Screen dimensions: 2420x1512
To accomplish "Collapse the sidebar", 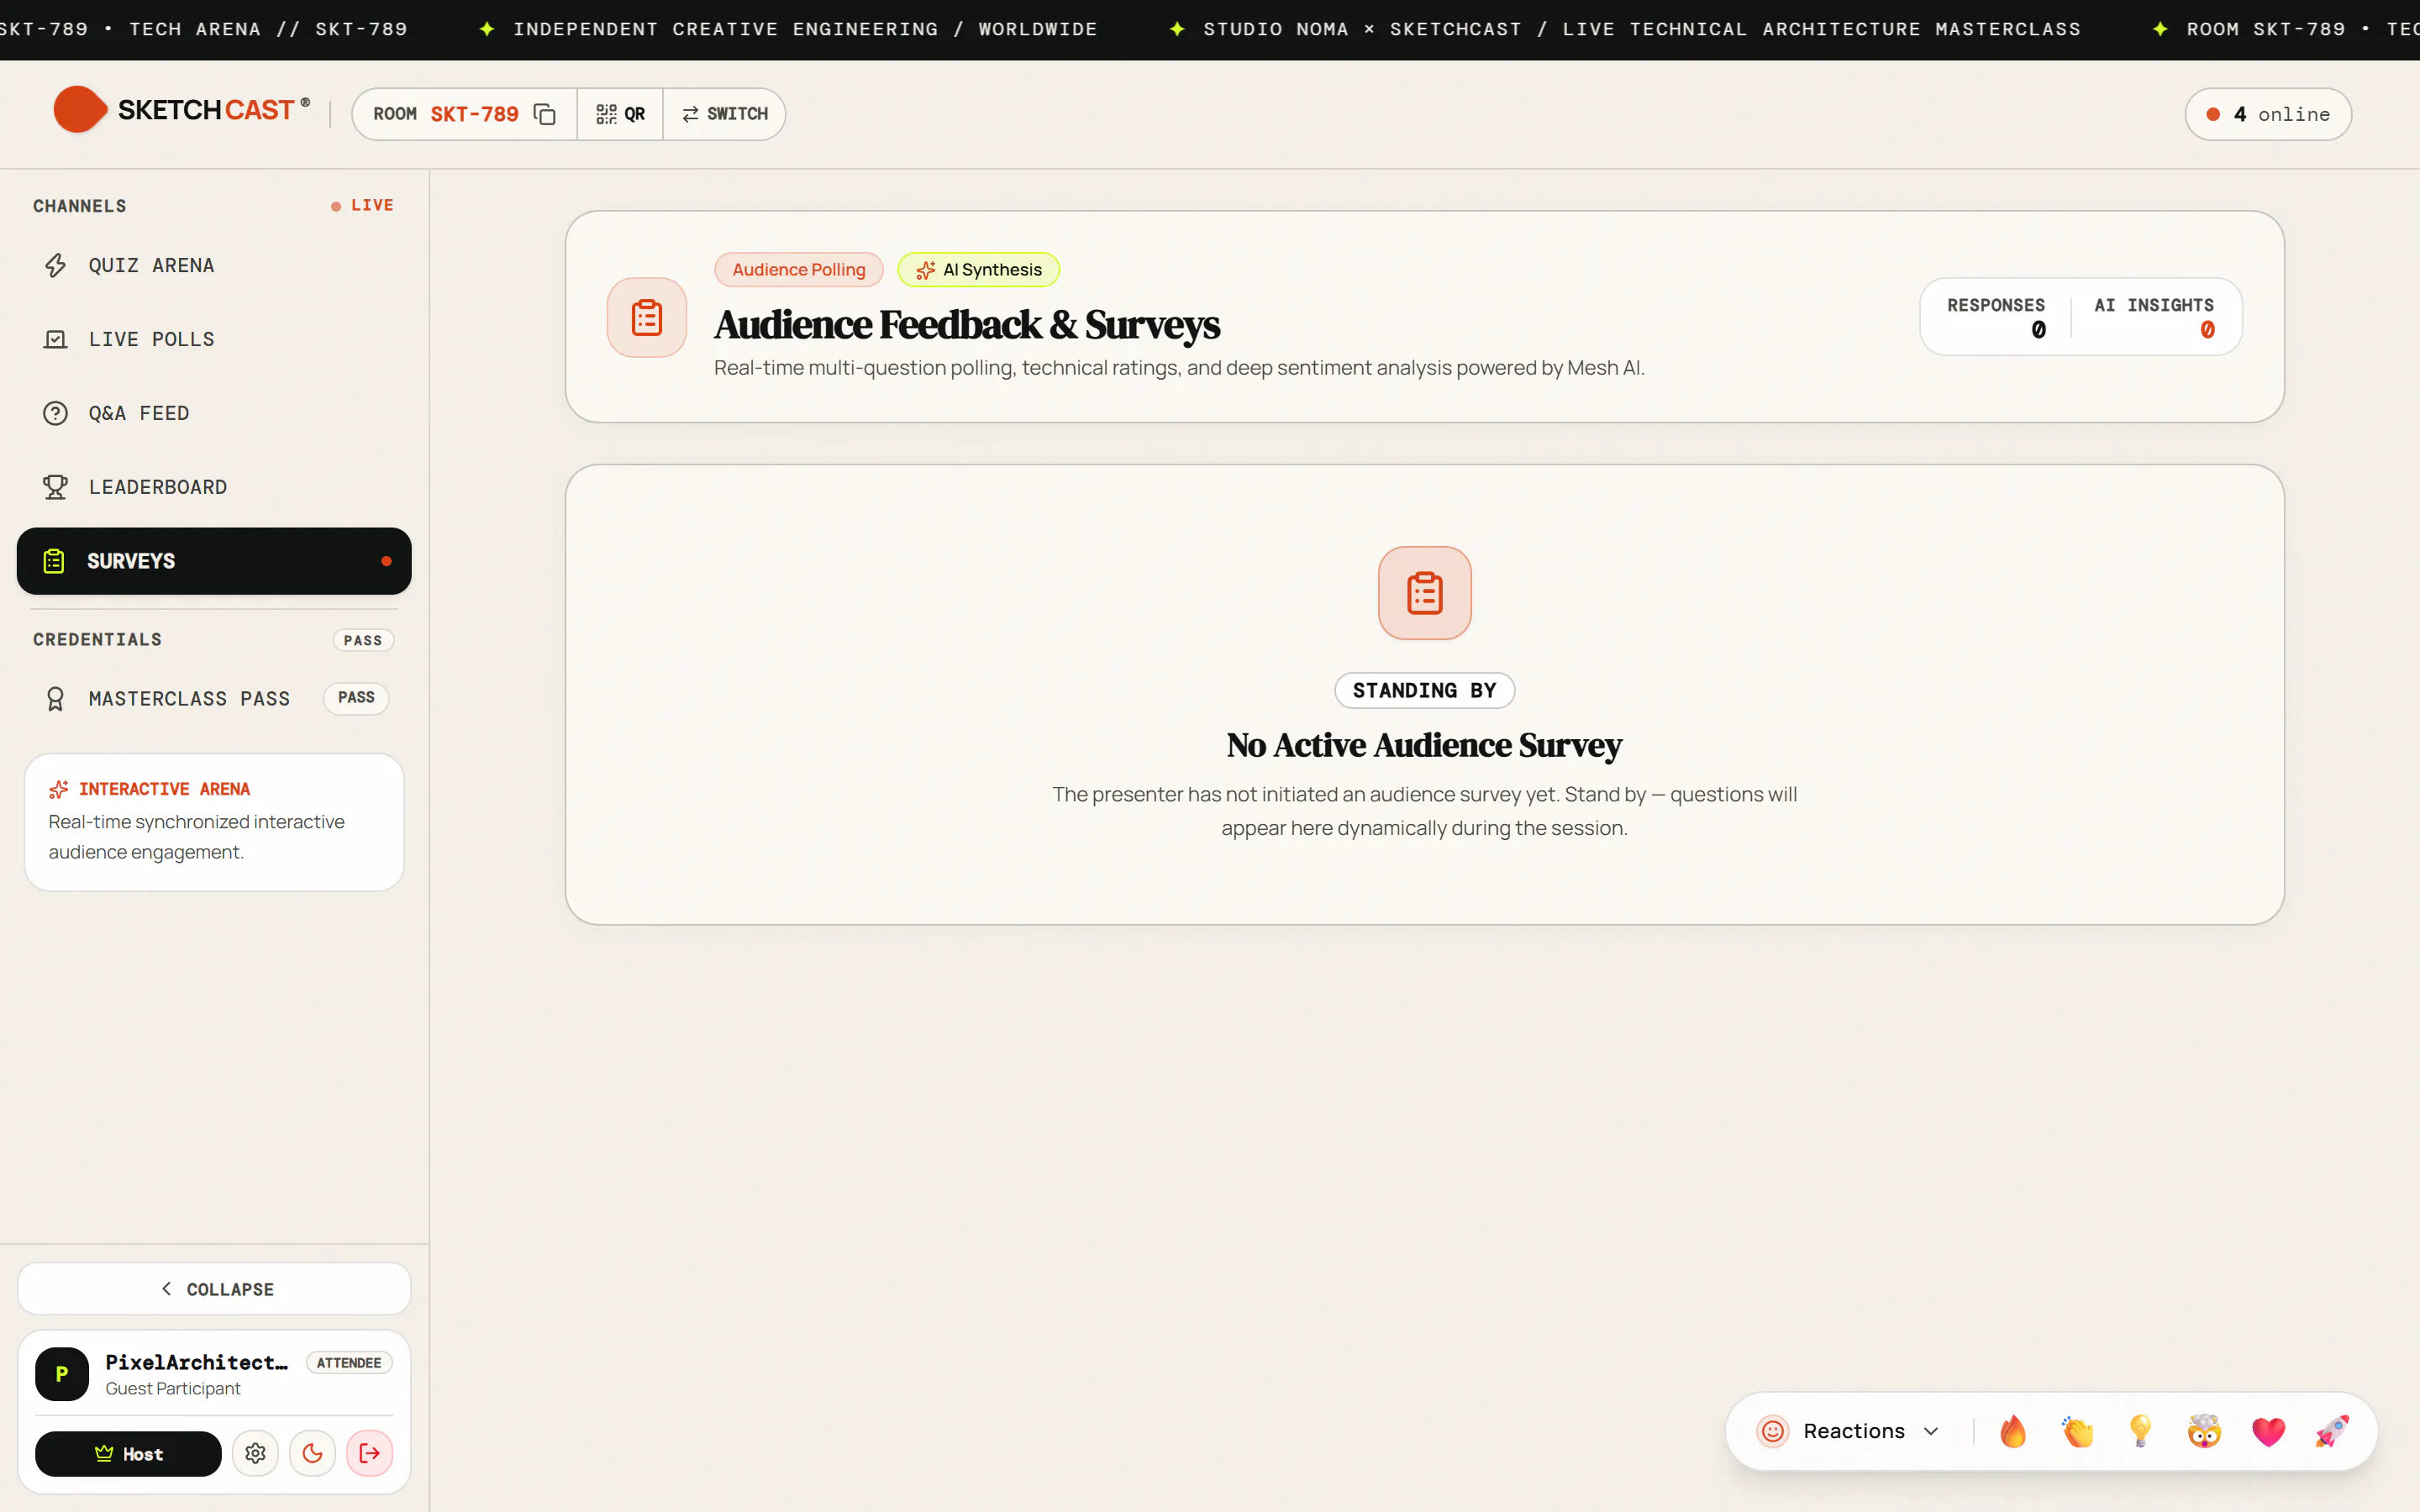I will click(214, 1289).
